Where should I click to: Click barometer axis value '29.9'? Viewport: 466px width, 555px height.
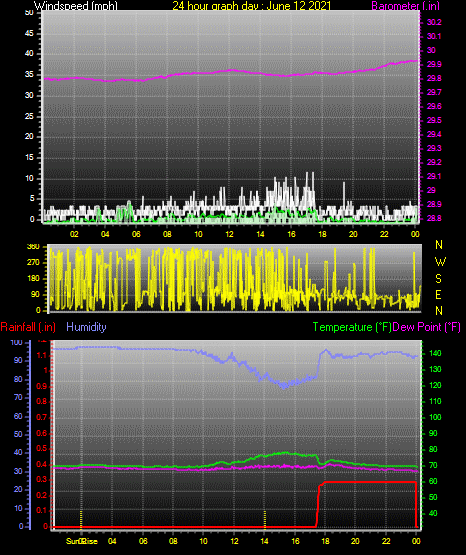click(x=434, y=64)
